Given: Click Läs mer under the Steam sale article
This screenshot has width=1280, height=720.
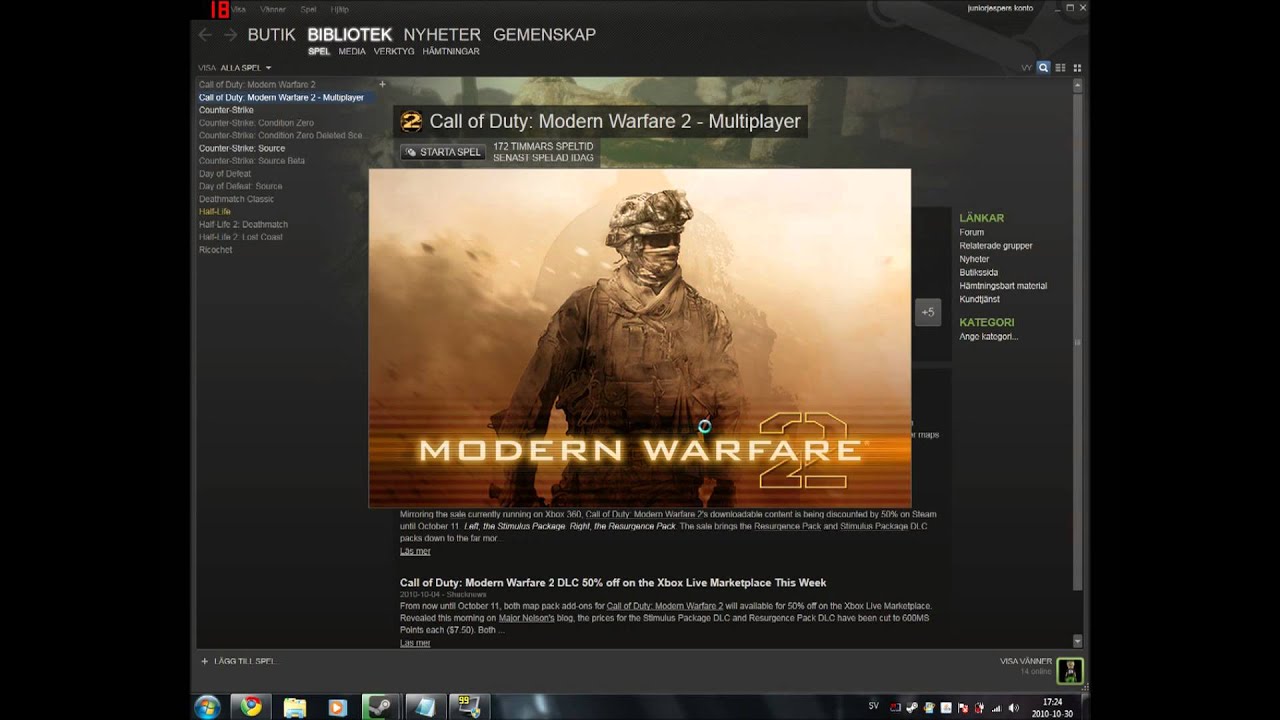Looking at the screenshot, I should coord(415,551).
